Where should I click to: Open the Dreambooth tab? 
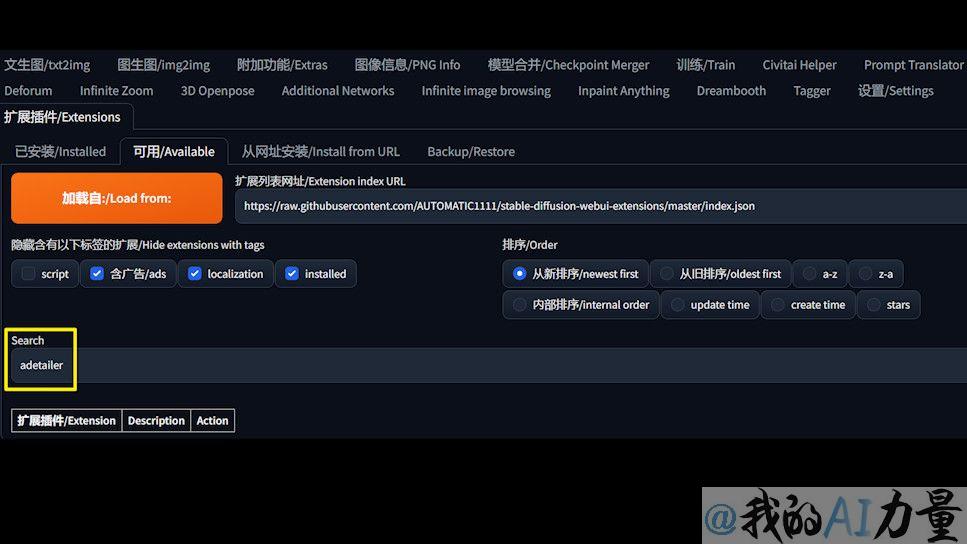pyautogui.click(x=731, y=91)
